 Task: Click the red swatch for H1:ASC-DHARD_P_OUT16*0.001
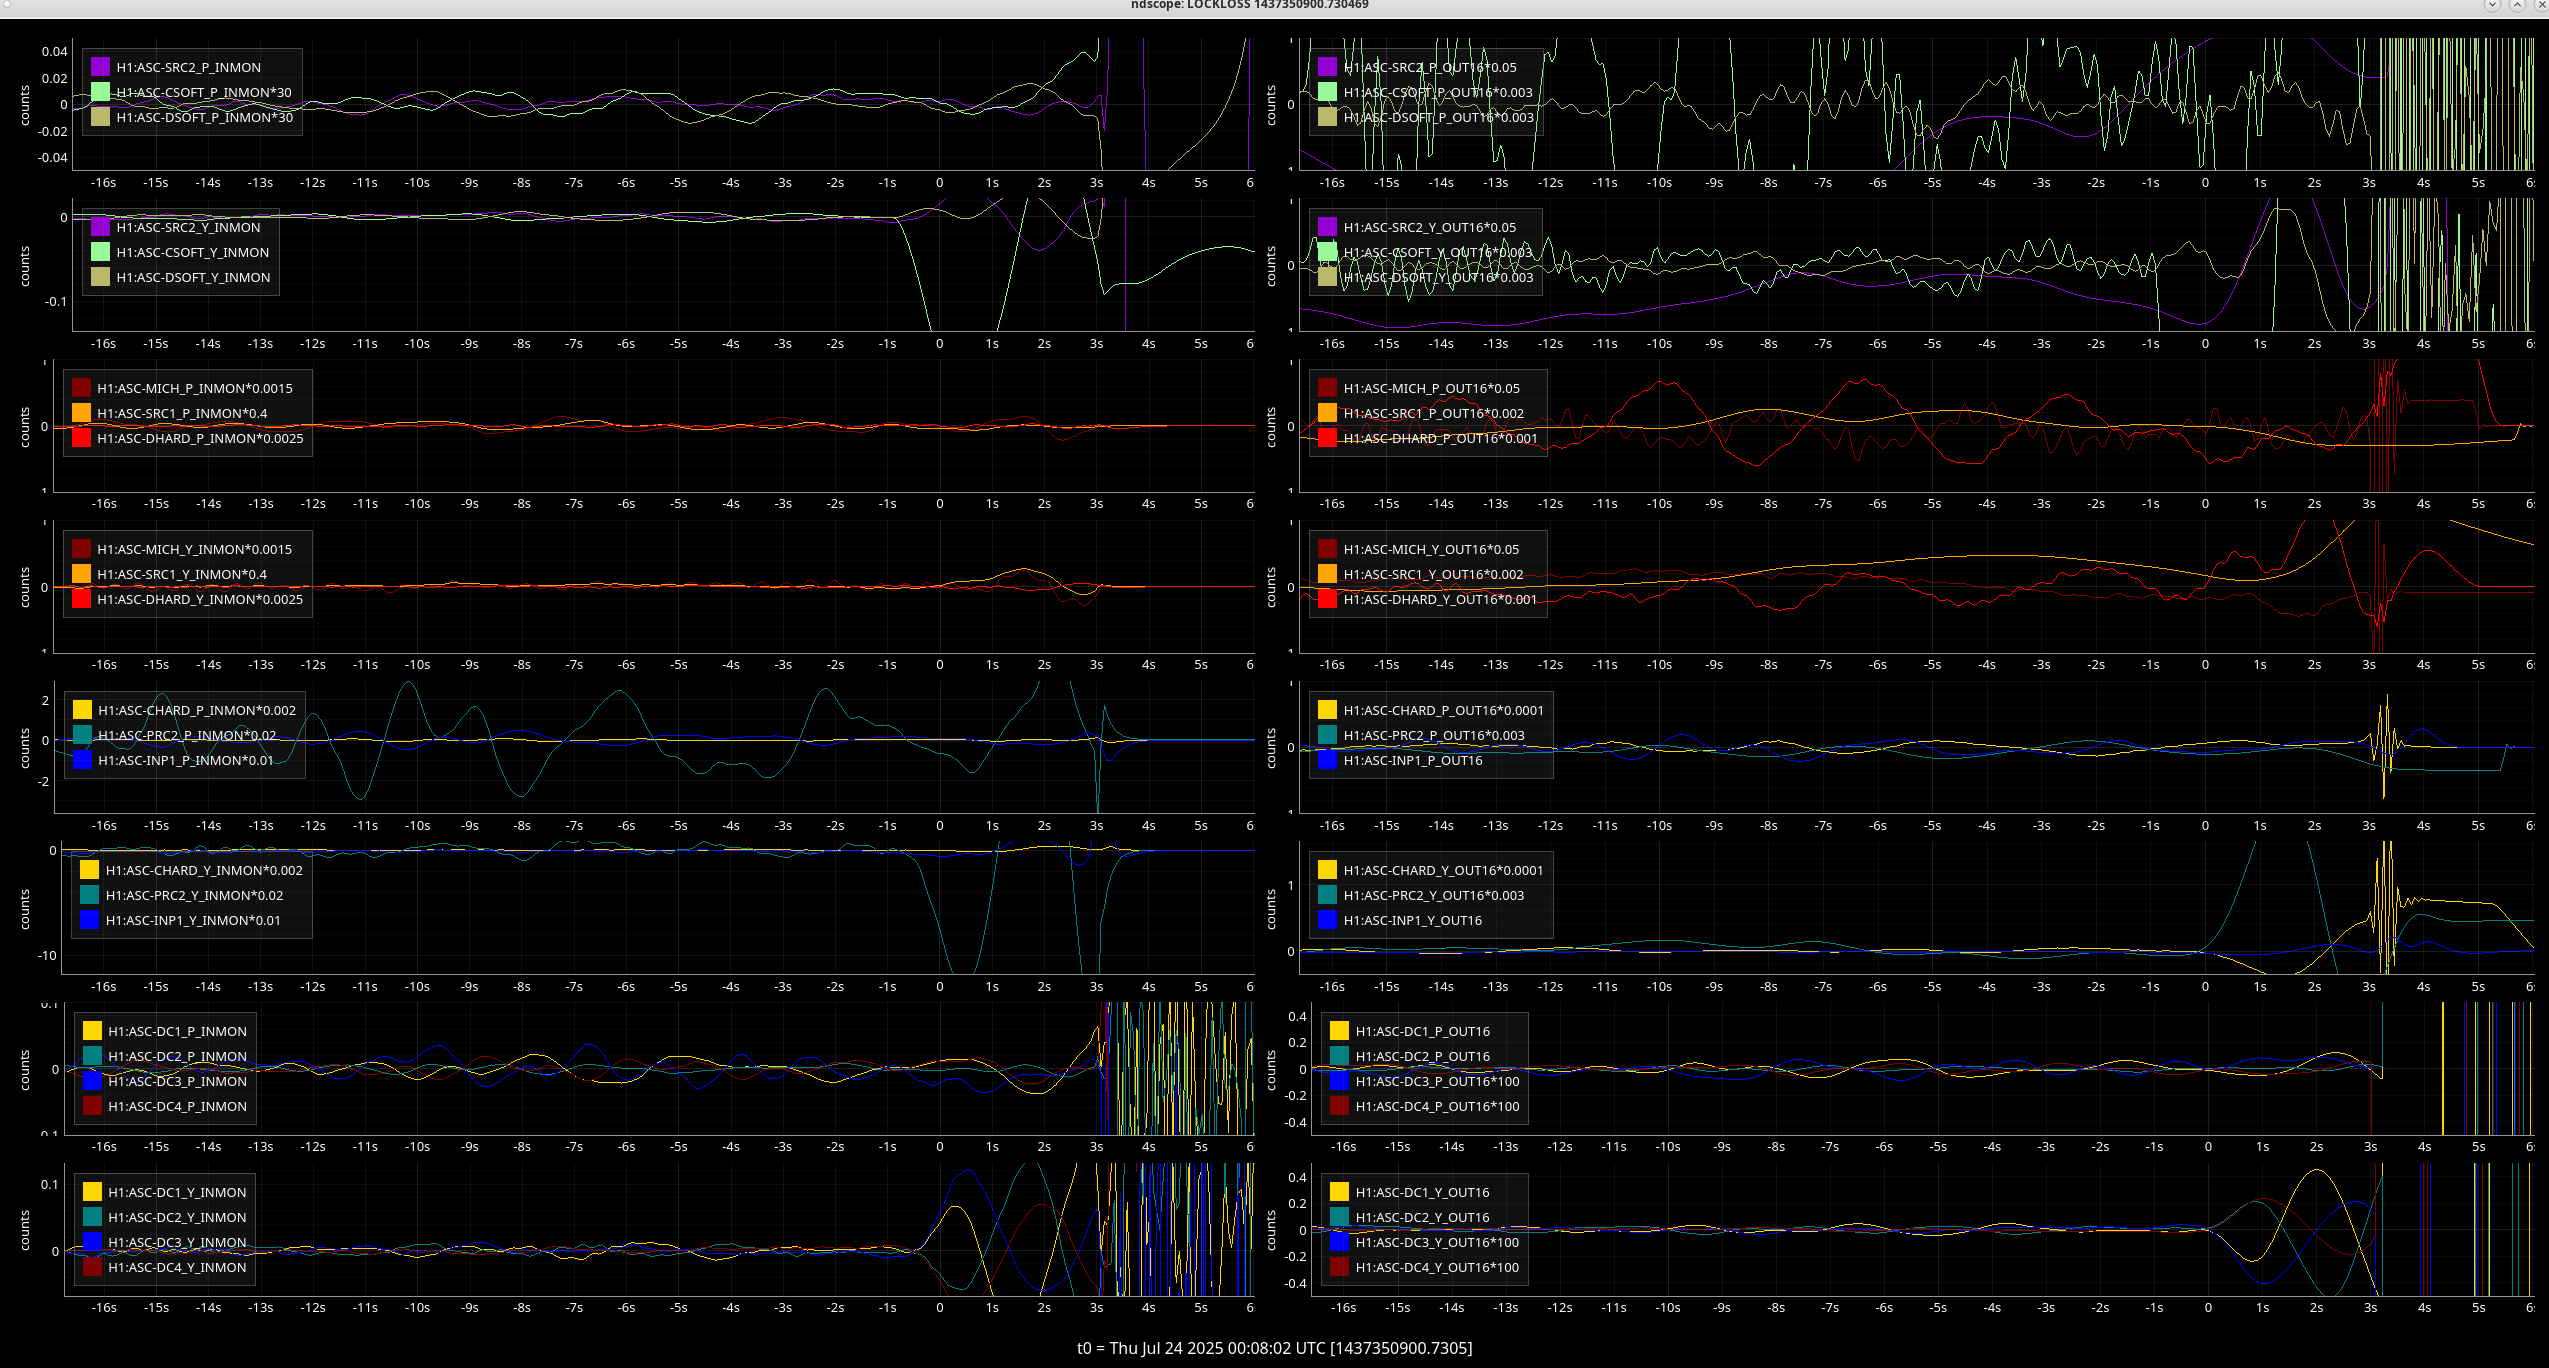coord(1327,438)
